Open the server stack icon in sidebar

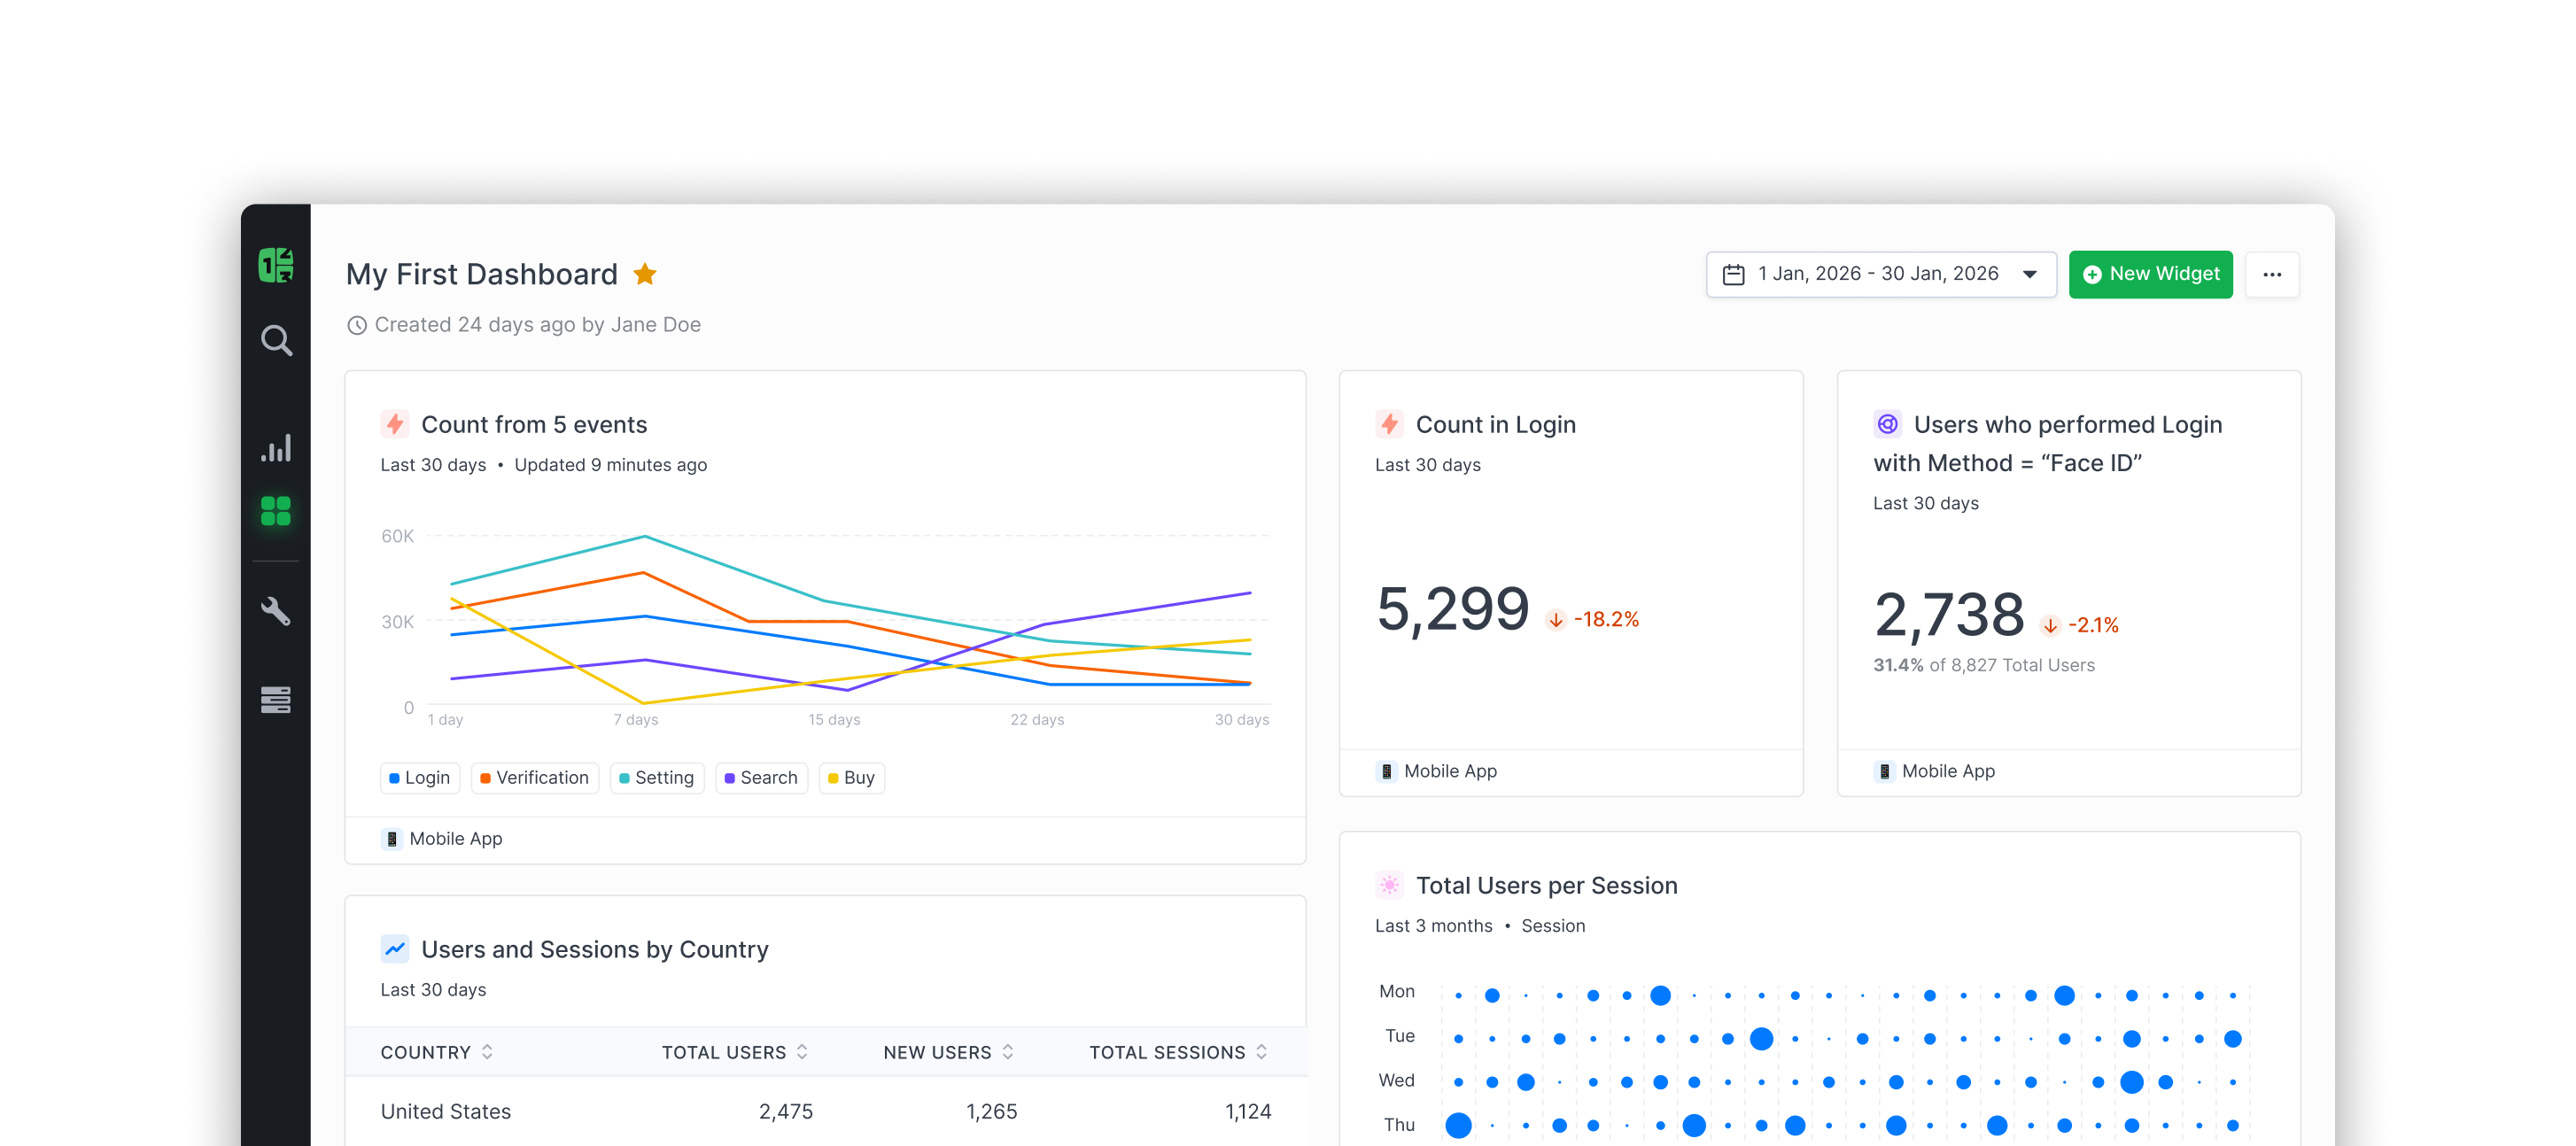click(x=276, y=699)
